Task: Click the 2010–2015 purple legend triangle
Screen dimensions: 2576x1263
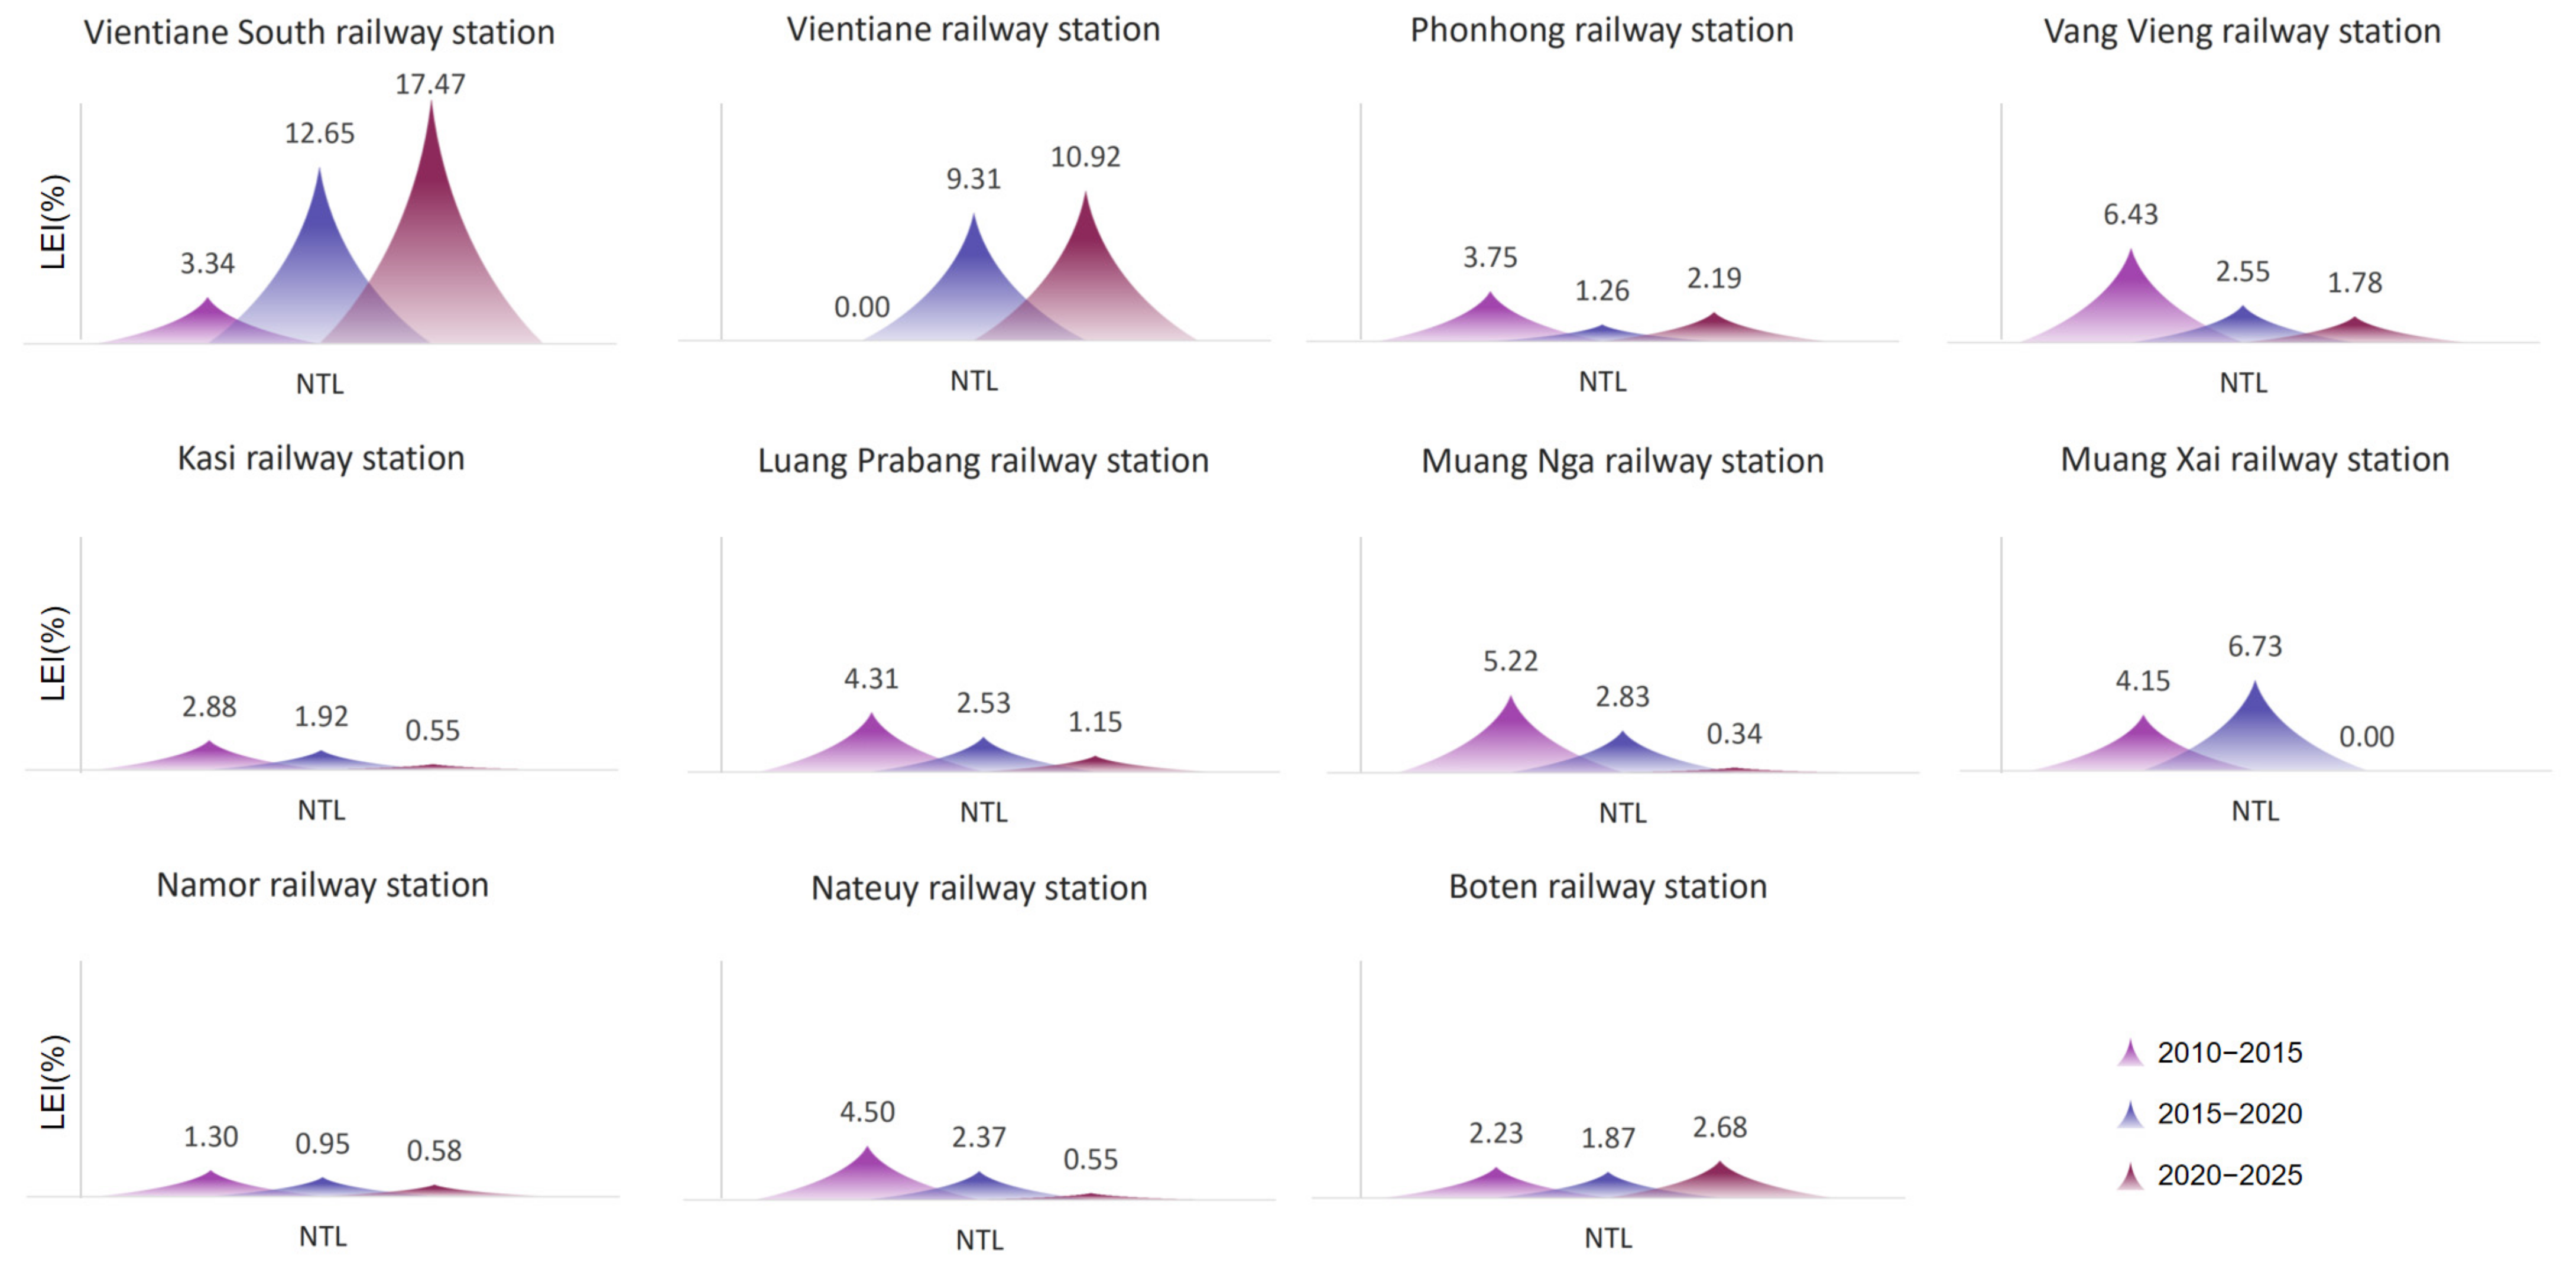Action: [2130, 1054]
